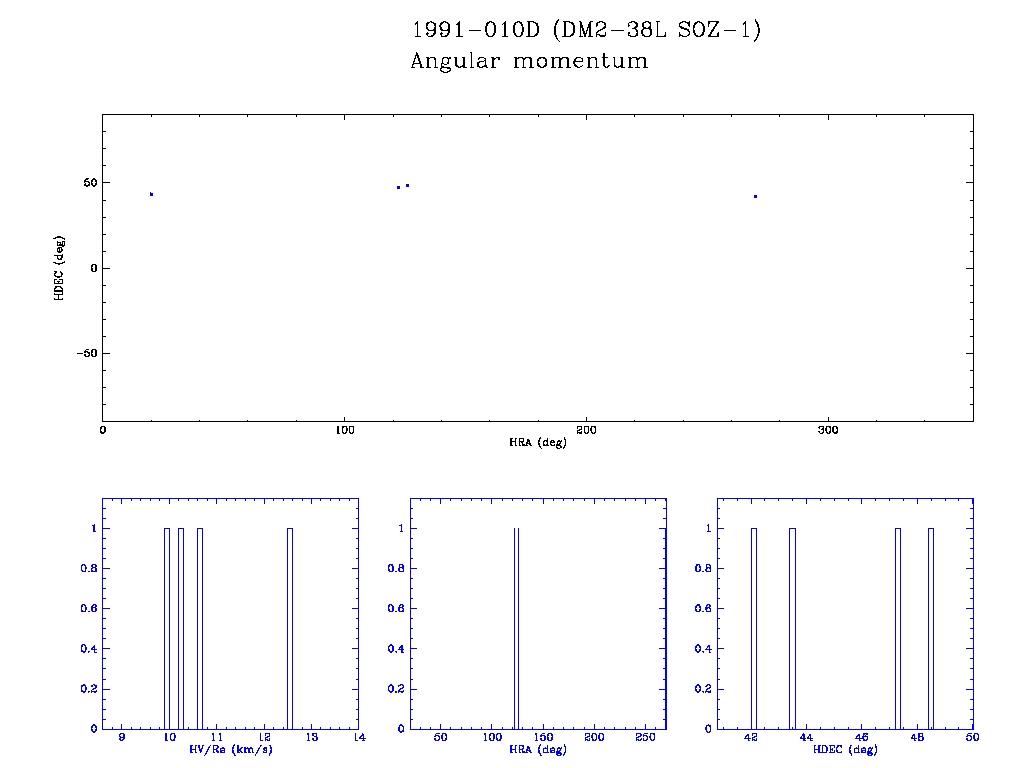The width and height of the screenshot is (1024, 768).
Task: Click the leftmost scatter point near HRA 20
Action: tap(151, 194)
